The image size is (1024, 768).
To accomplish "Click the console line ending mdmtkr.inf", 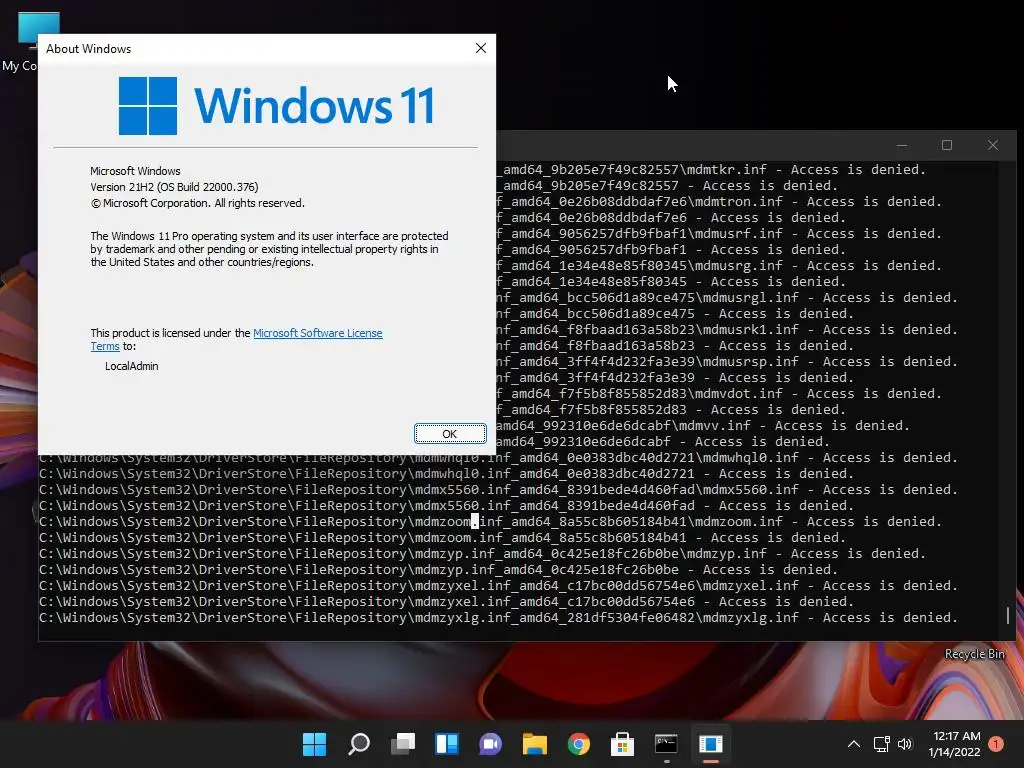I will 711,170.
